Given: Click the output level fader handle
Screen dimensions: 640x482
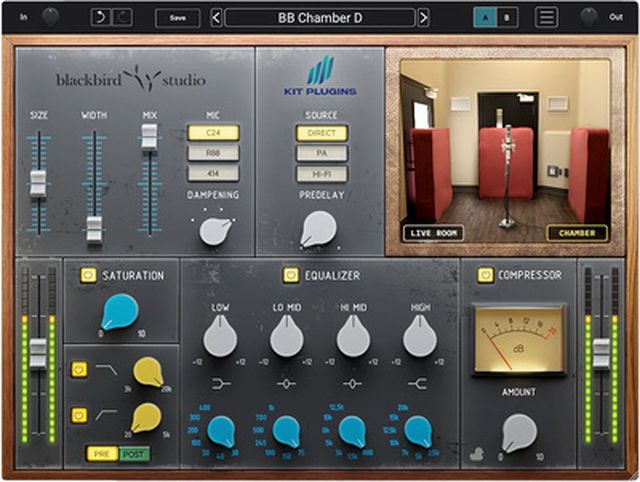Looking at the screenshot, I should 601,353.
